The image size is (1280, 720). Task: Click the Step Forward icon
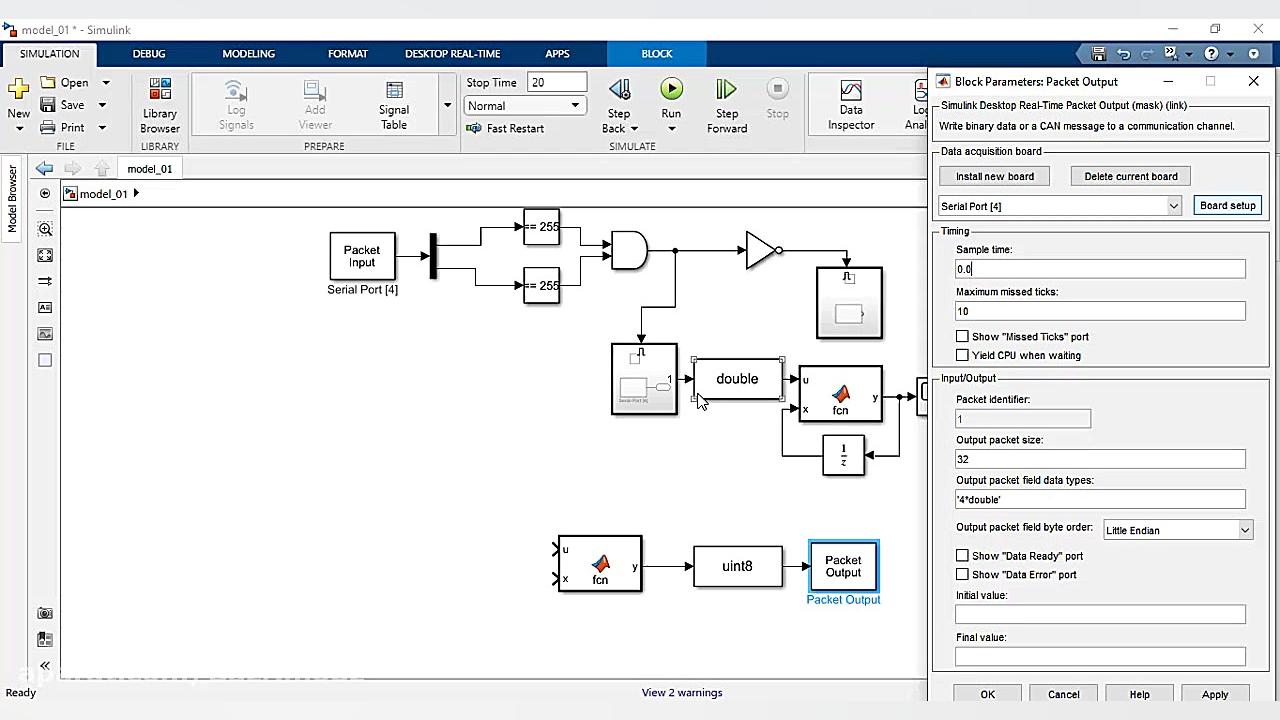click(x=727, y=89)
